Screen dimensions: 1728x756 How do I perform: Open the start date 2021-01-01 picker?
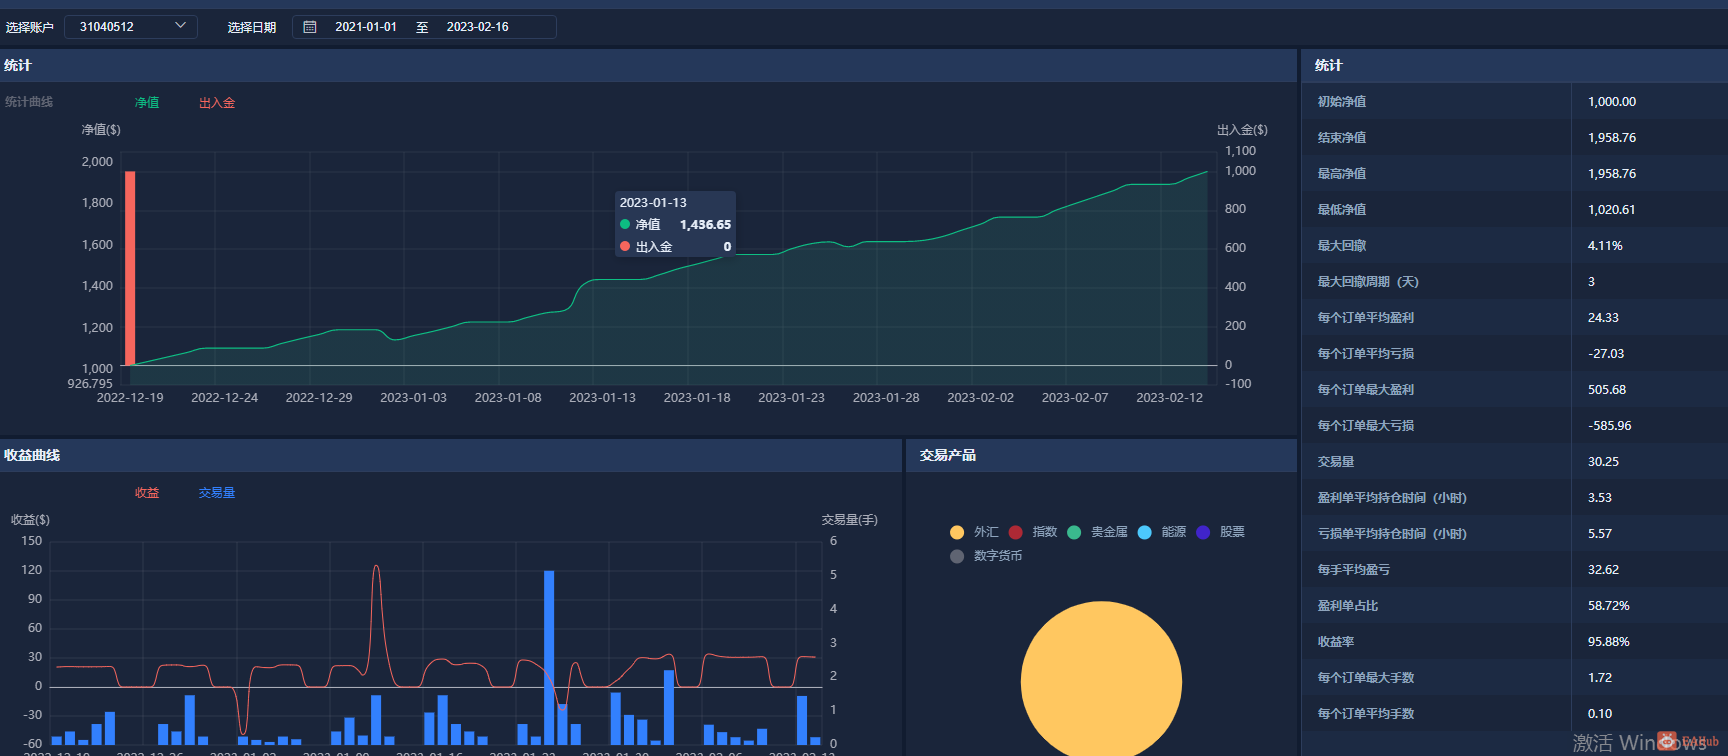pyautogui.click(x=366, y=27)
